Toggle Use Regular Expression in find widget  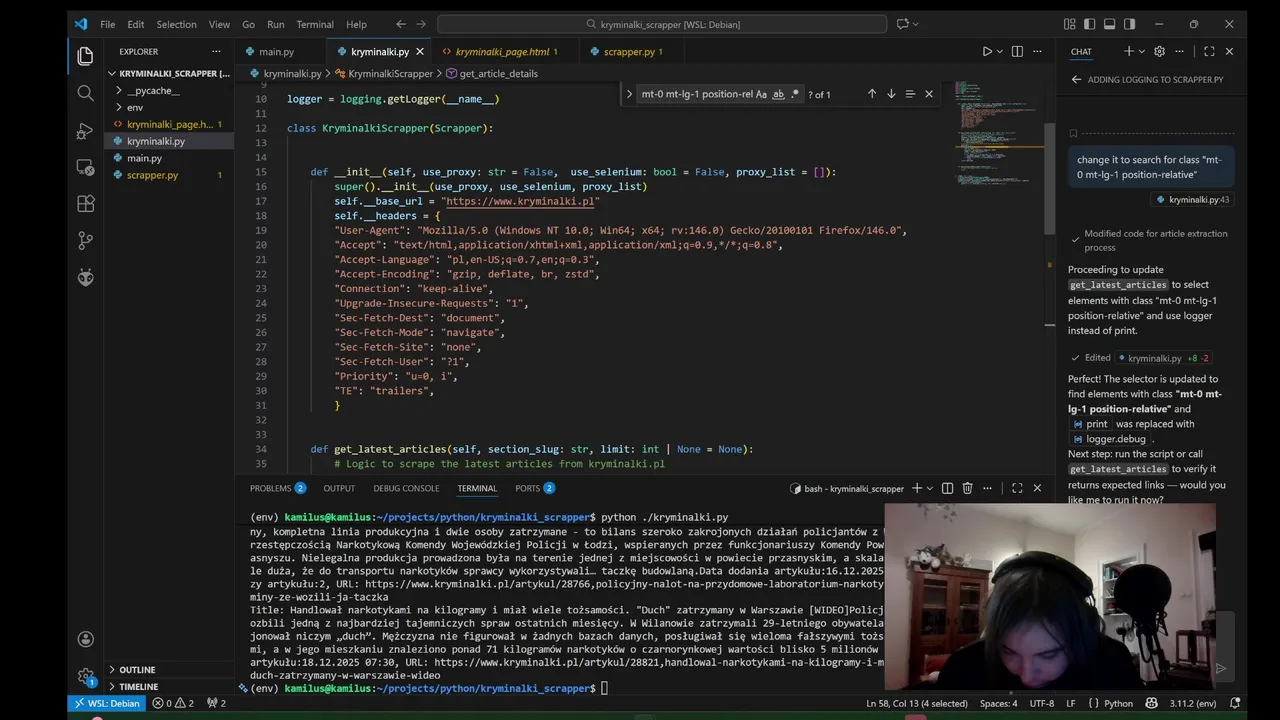[x=795, y=94]
